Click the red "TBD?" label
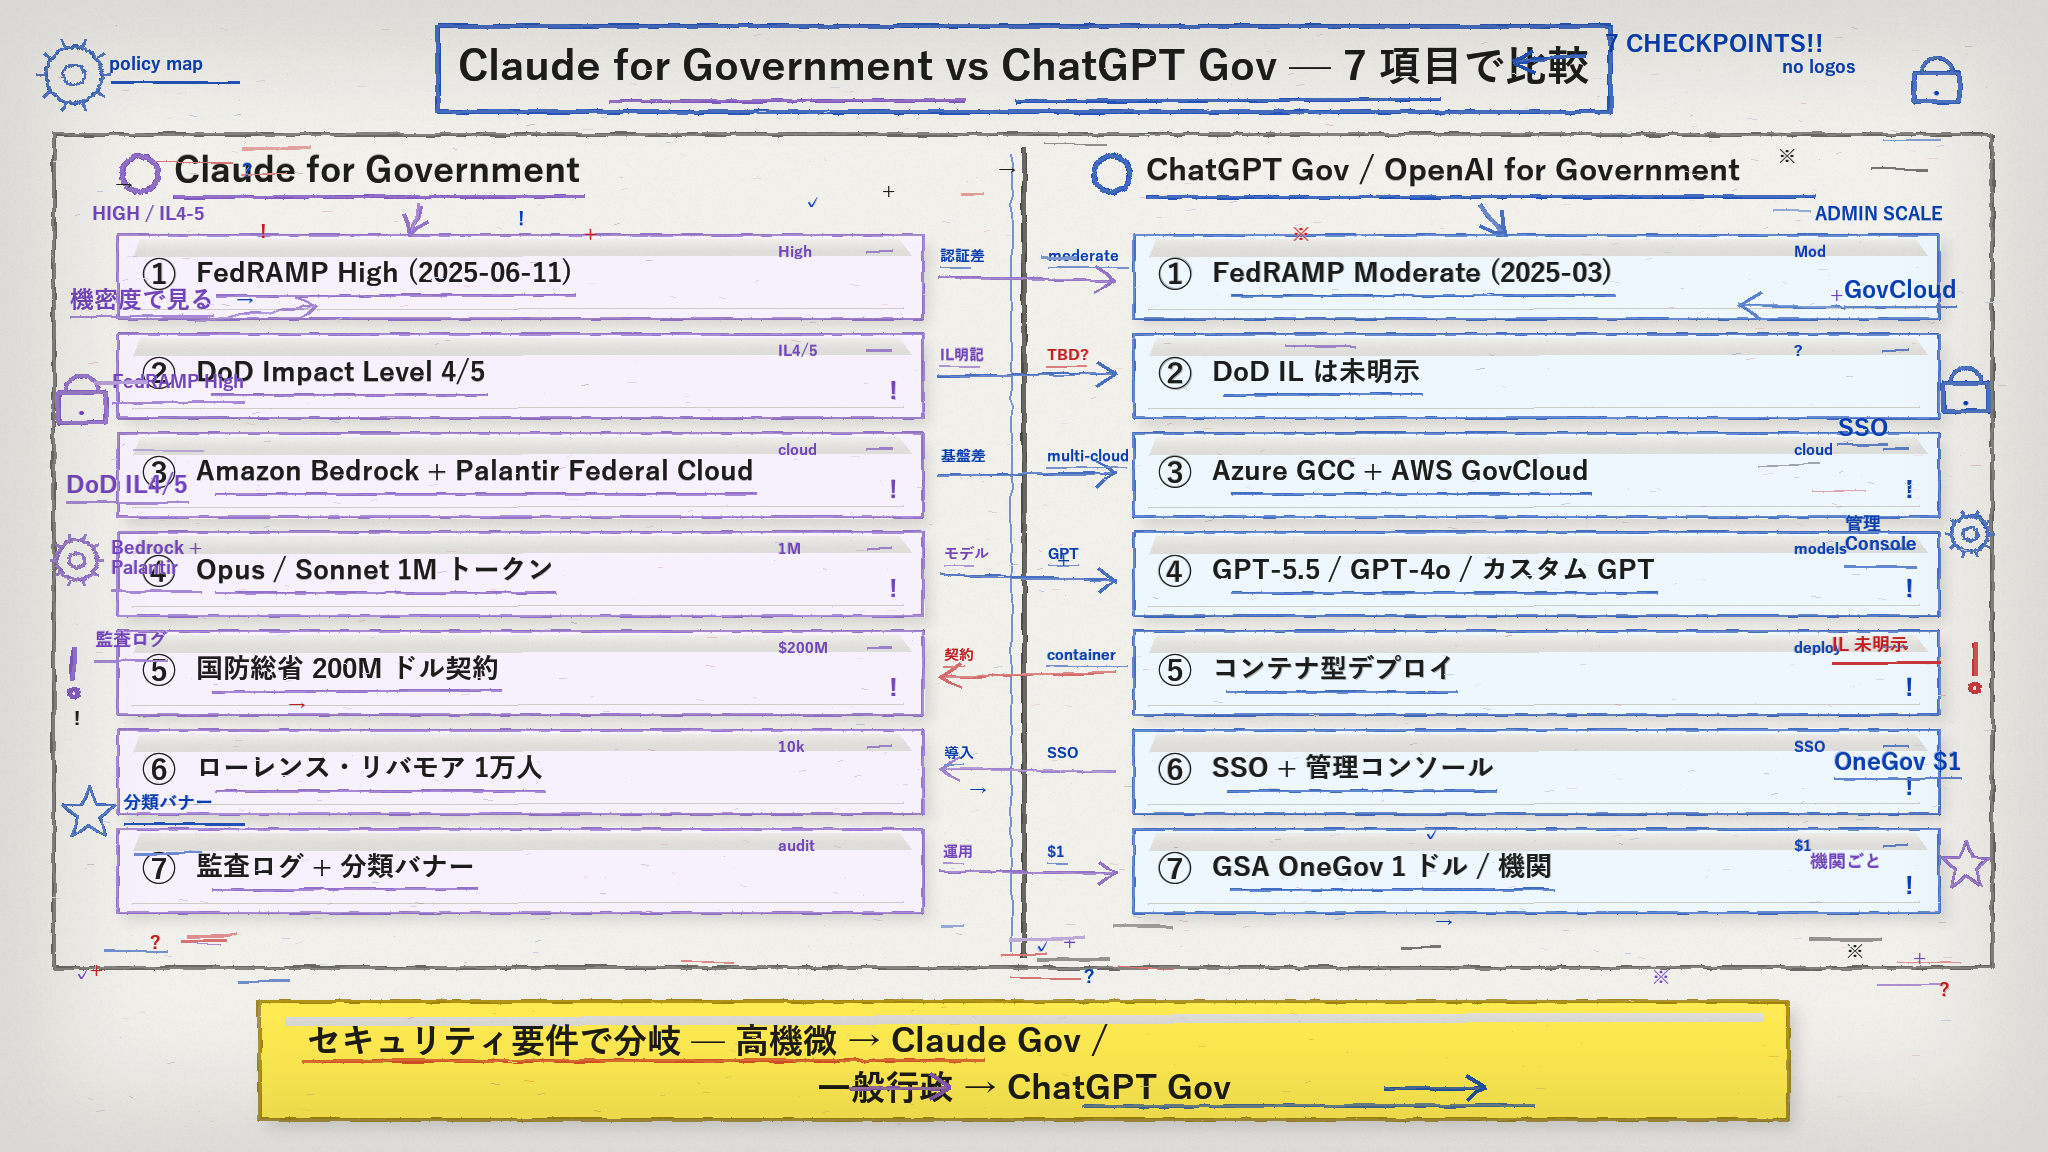This screenshot has height=1152, width=2048. [1067, 354]
